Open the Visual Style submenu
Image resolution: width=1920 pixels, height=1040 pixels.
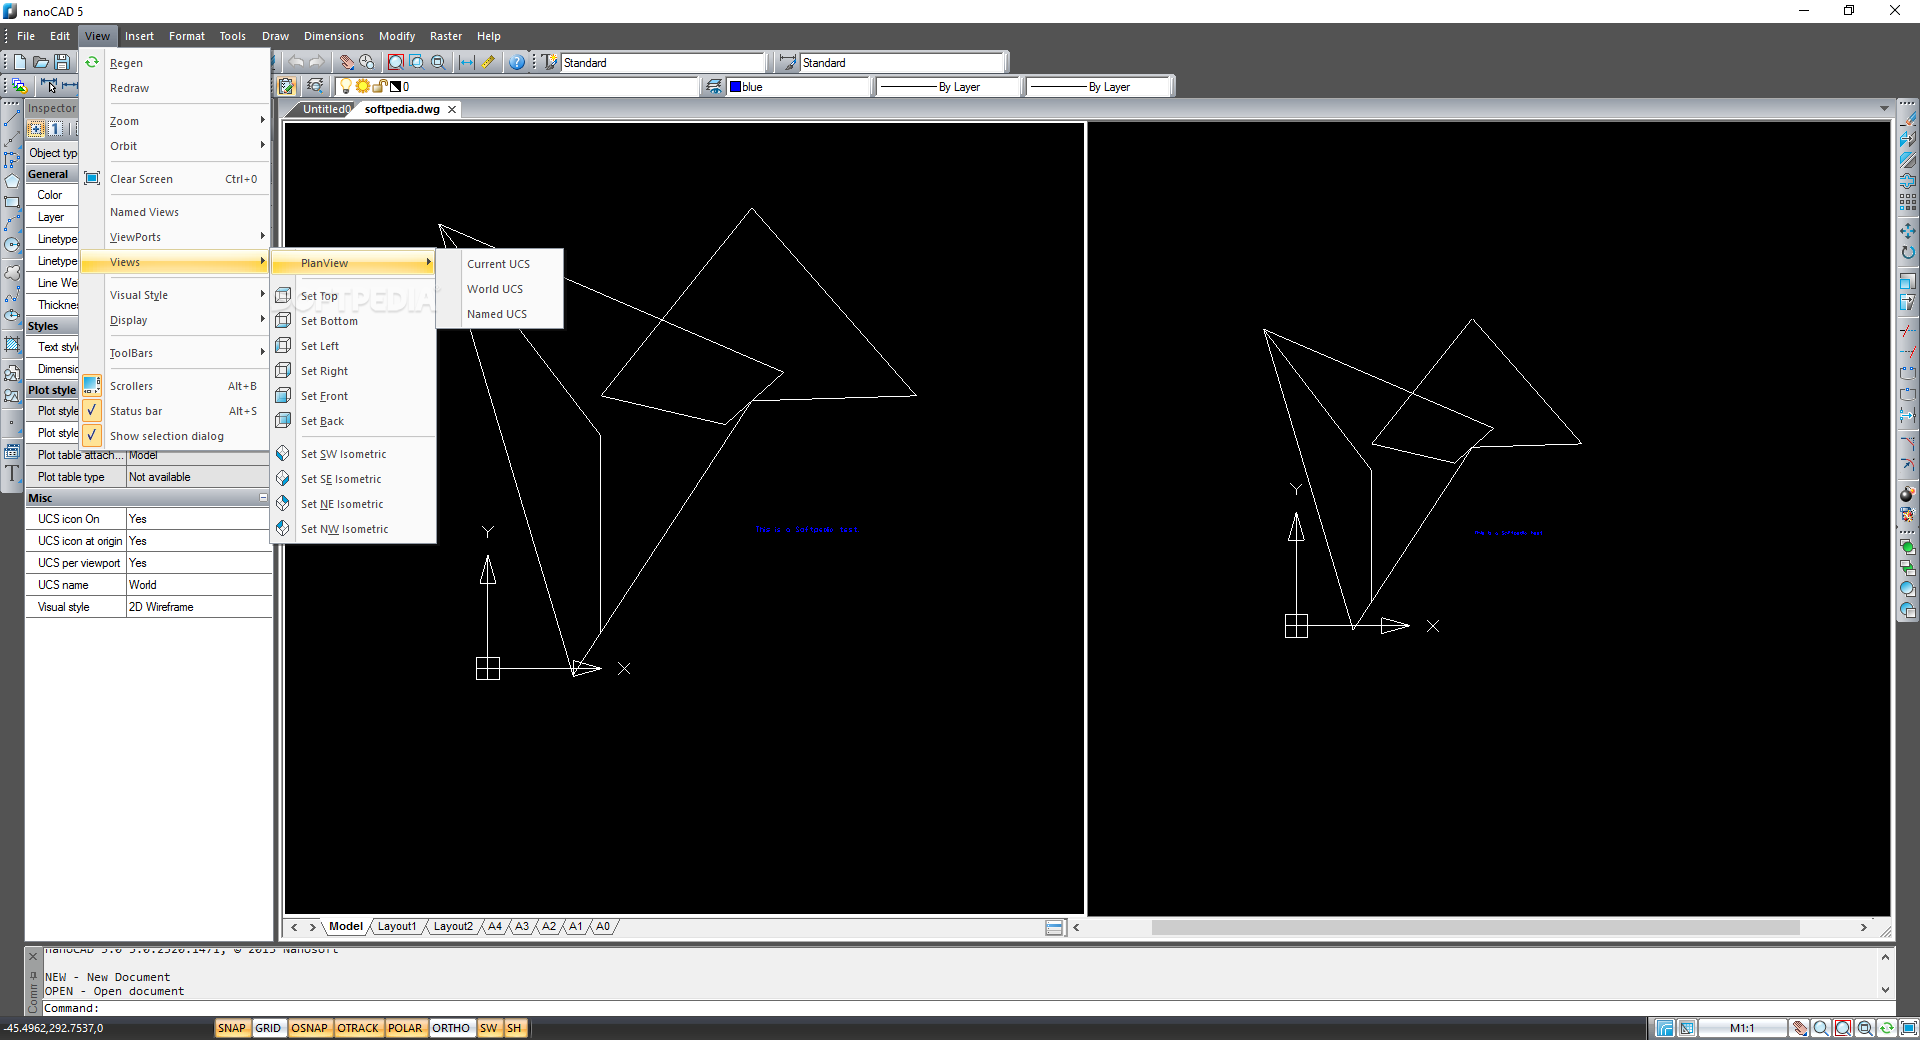[174, 295]
